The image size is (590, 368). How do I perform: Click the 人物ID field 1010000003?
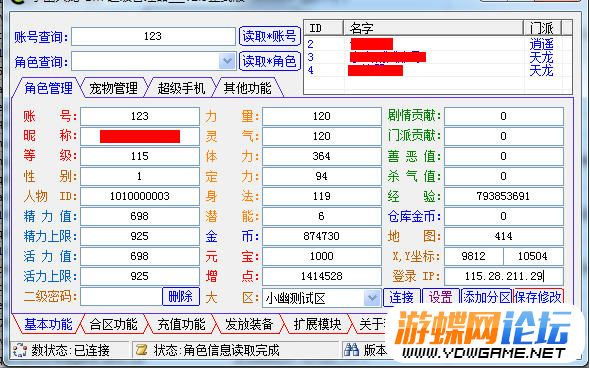[140, 196]
